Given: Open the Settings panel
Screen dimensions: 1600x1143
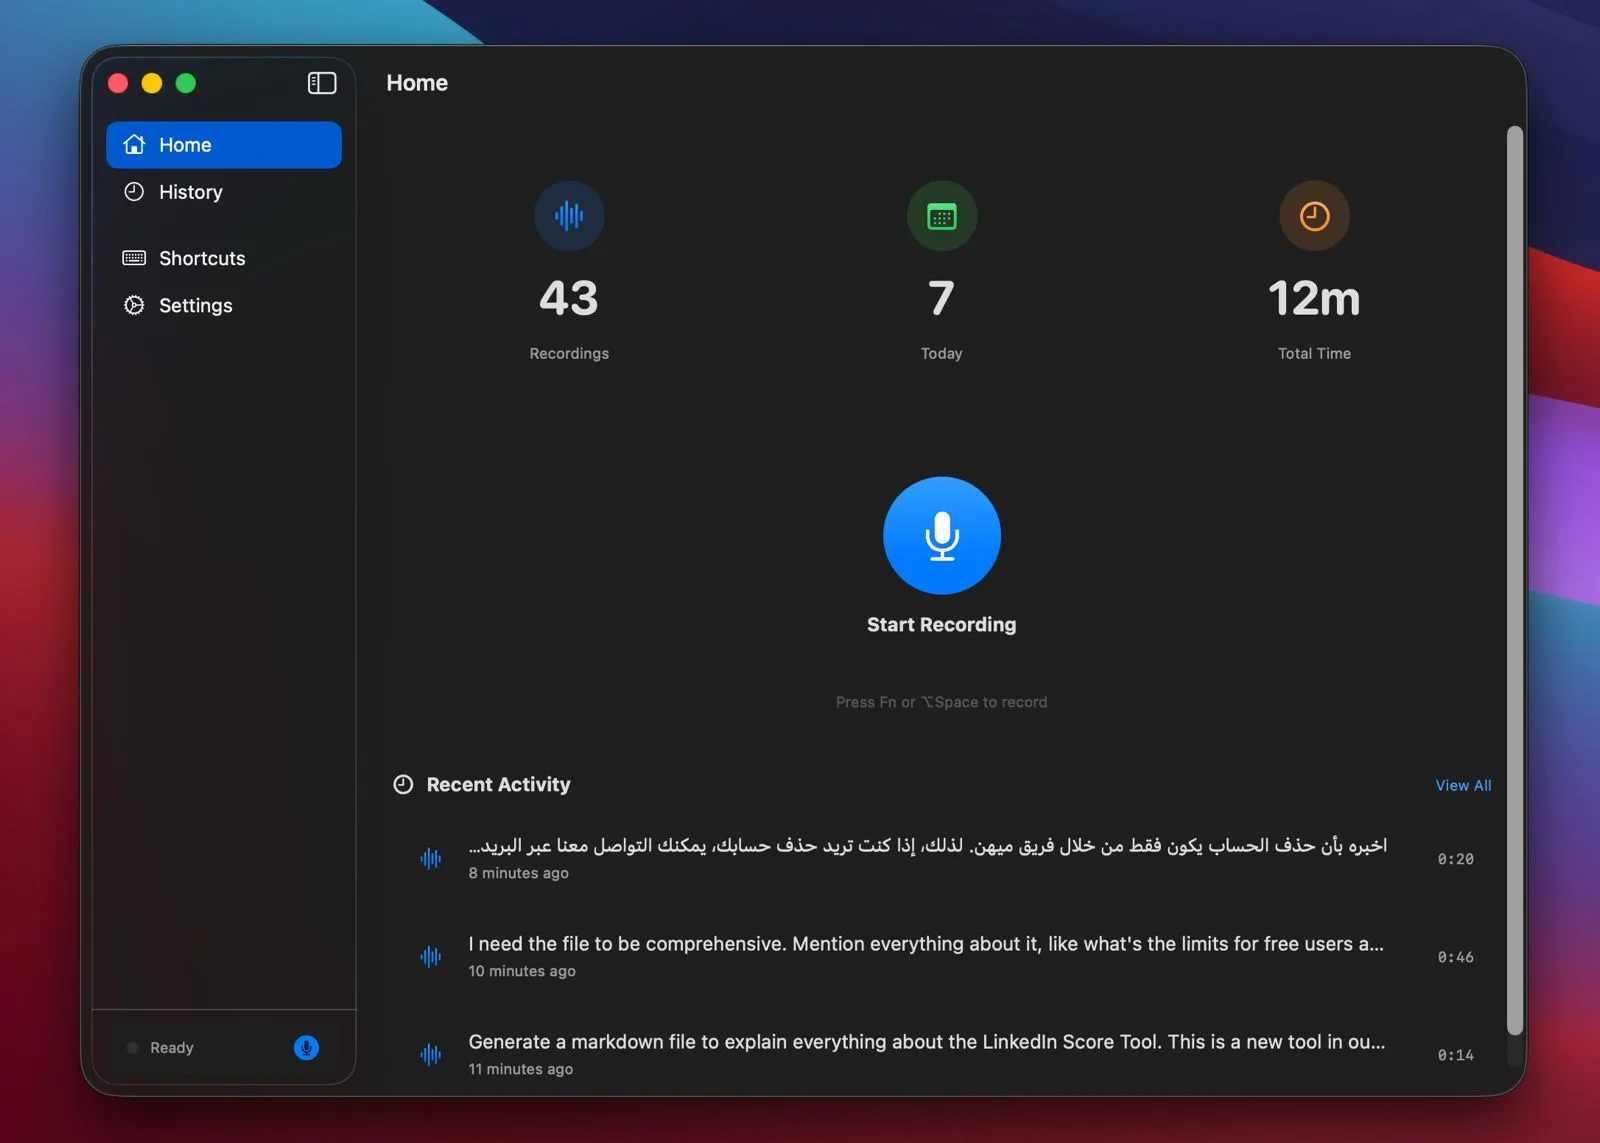Looking at the screenshot, I should tap(194, 305).
